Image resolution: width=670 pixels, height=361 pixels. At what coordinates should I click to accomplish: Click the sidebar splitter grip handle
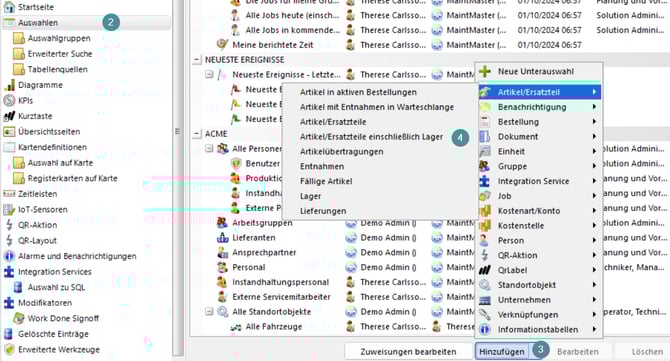point(178,132)
